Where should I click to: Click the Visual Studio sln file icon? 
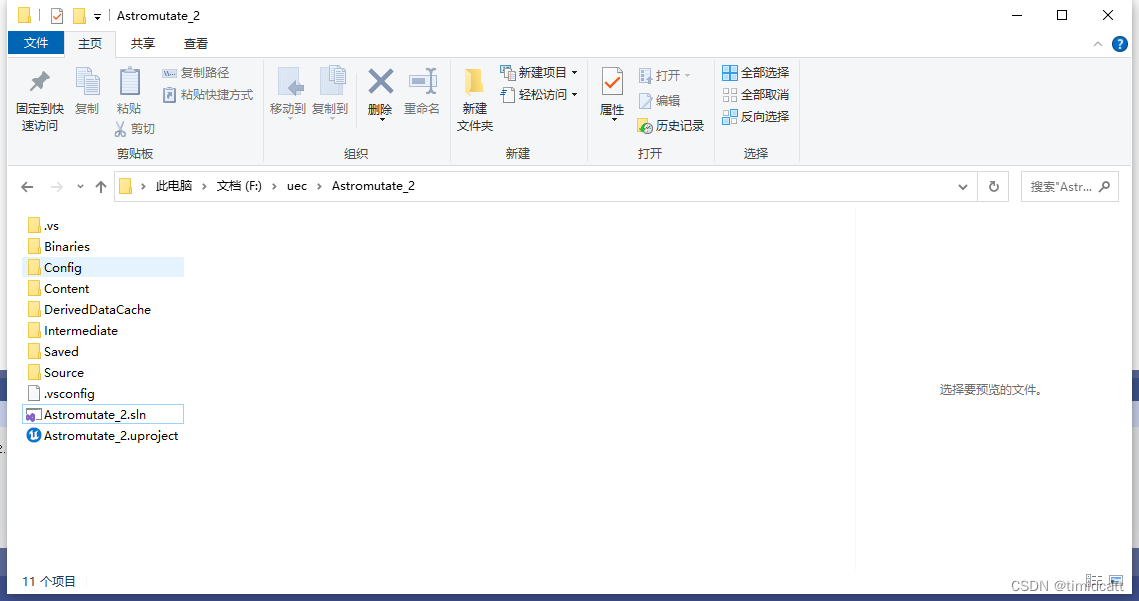pos(33,415)
